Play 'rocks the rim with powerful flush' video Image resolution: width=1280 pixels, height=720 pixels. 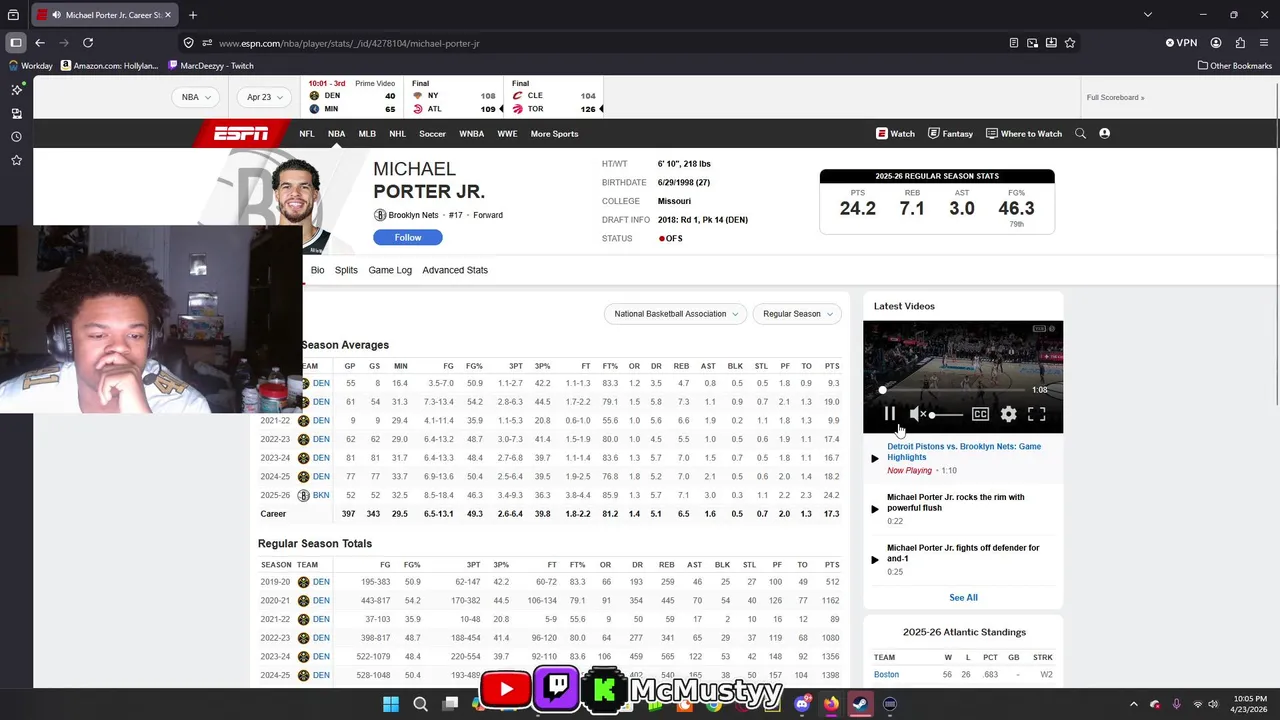click(x=955, y=502)
